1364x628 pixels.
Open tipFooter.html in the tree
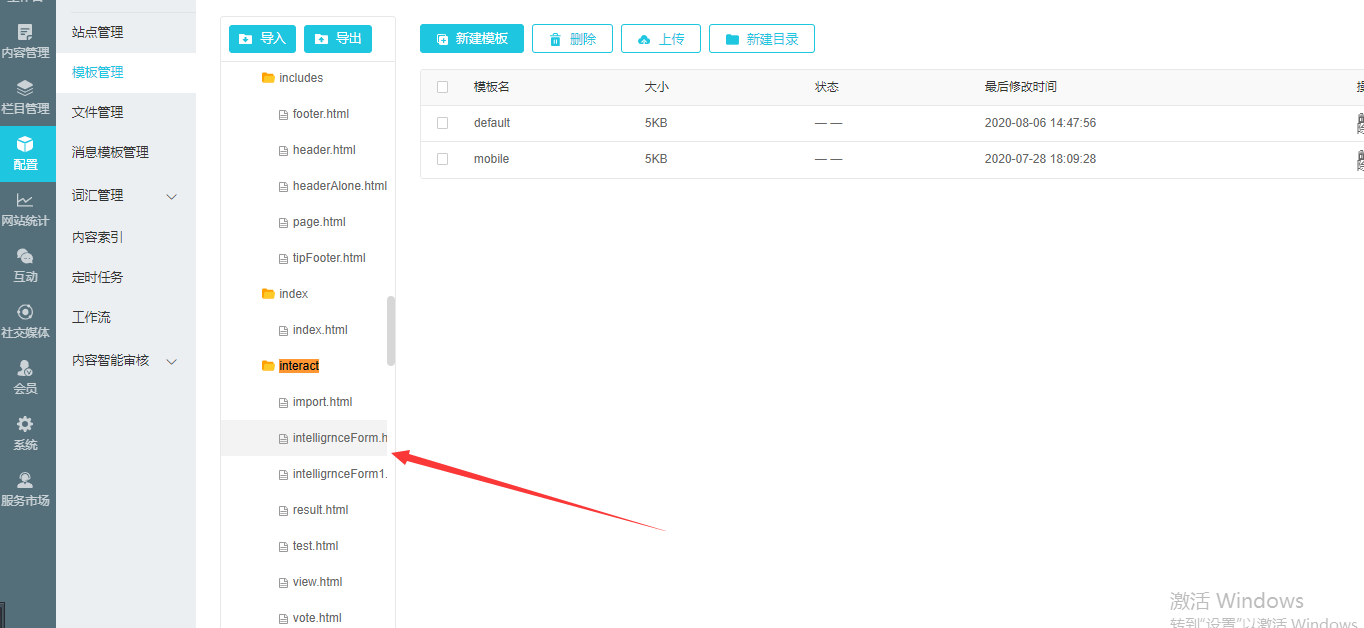pos(329,258)
